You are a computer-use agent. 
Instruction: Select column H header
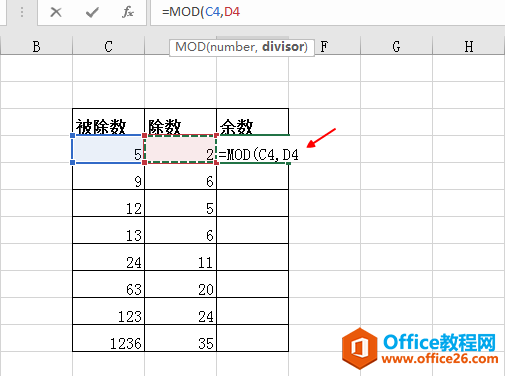tap(469, 46)
